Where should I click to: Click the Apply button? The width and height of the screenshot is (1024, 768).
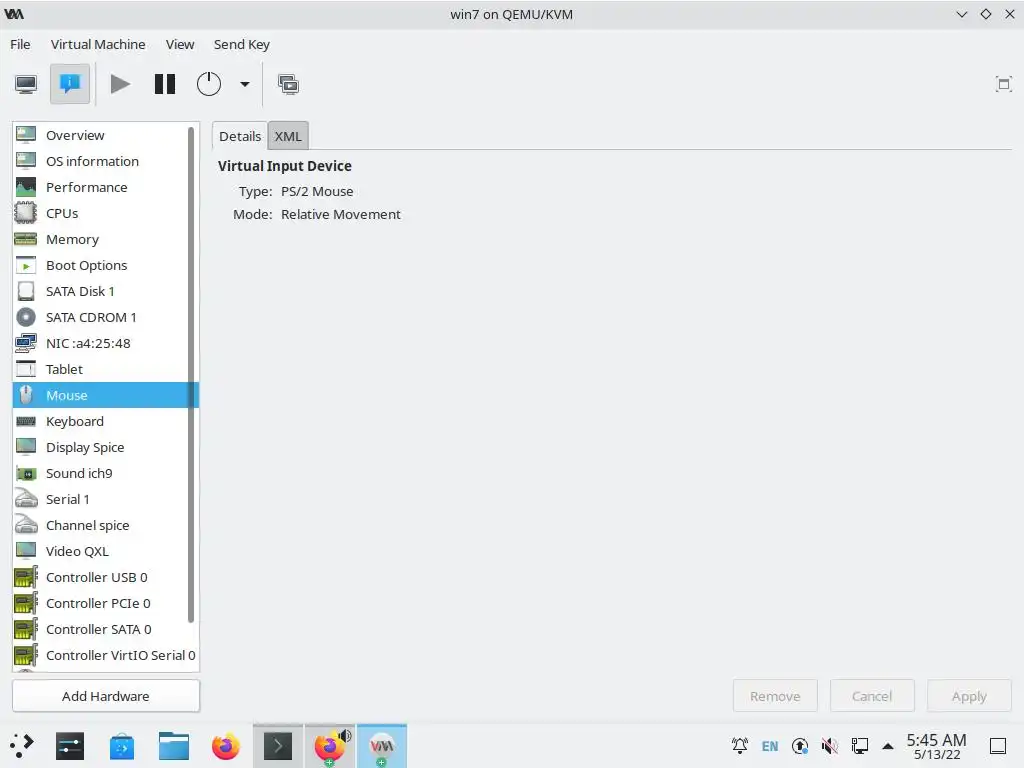click(x=969, y=696)
